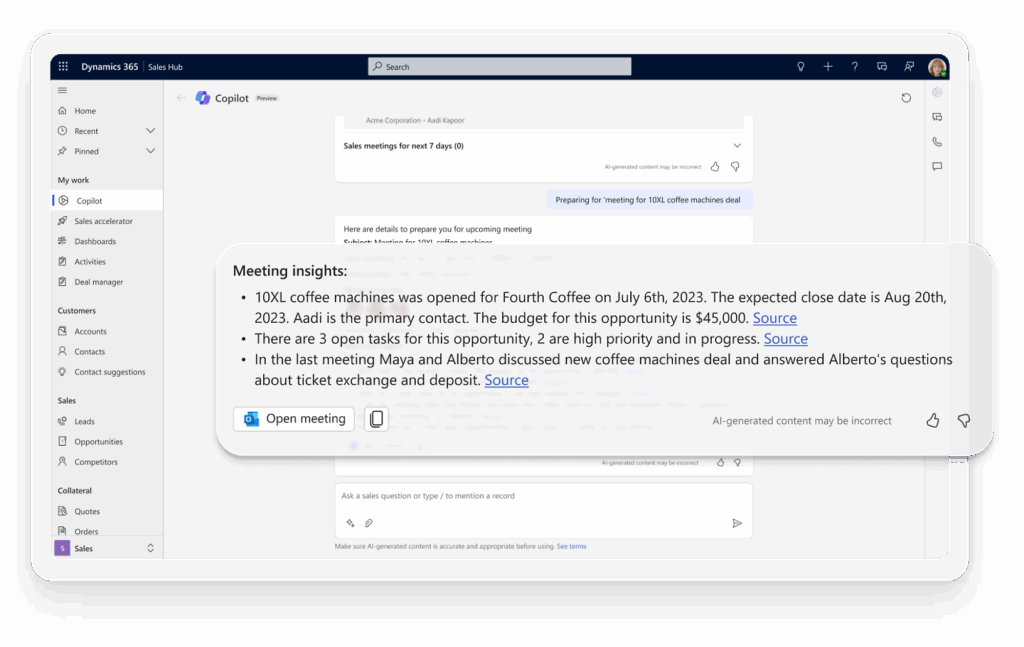Click the Open meeting button
Viewport: 1024px width, 647px height.
click(x=294, y=419)
